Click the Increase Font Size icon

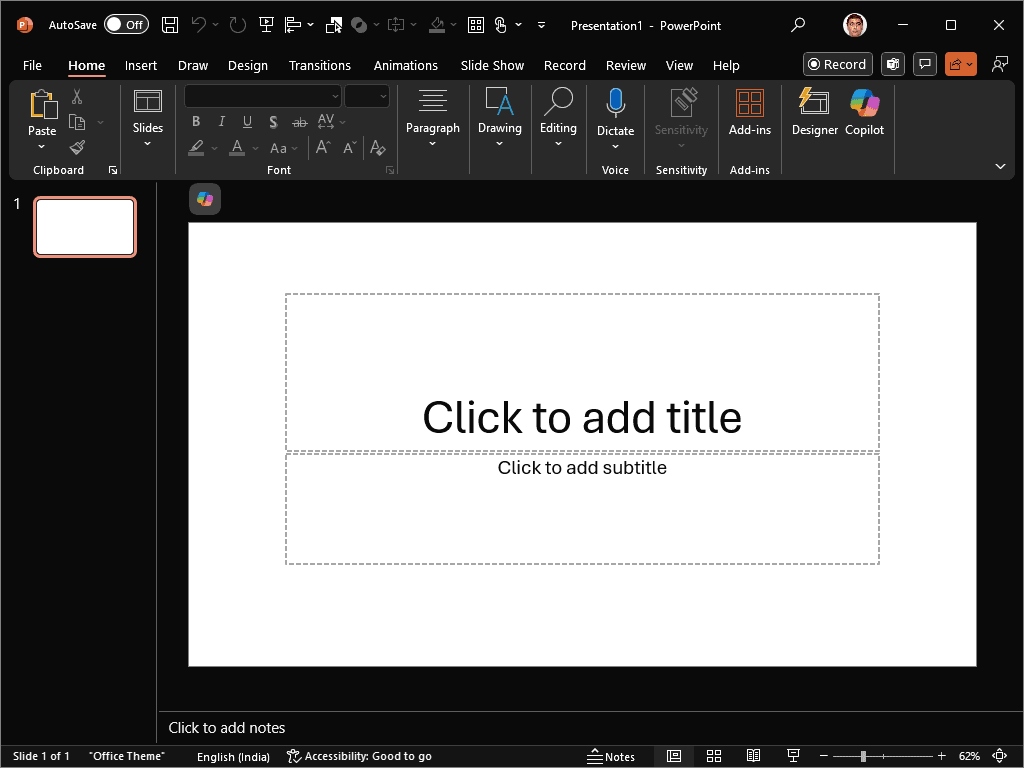pyautogui.click(x=321, y=147)
